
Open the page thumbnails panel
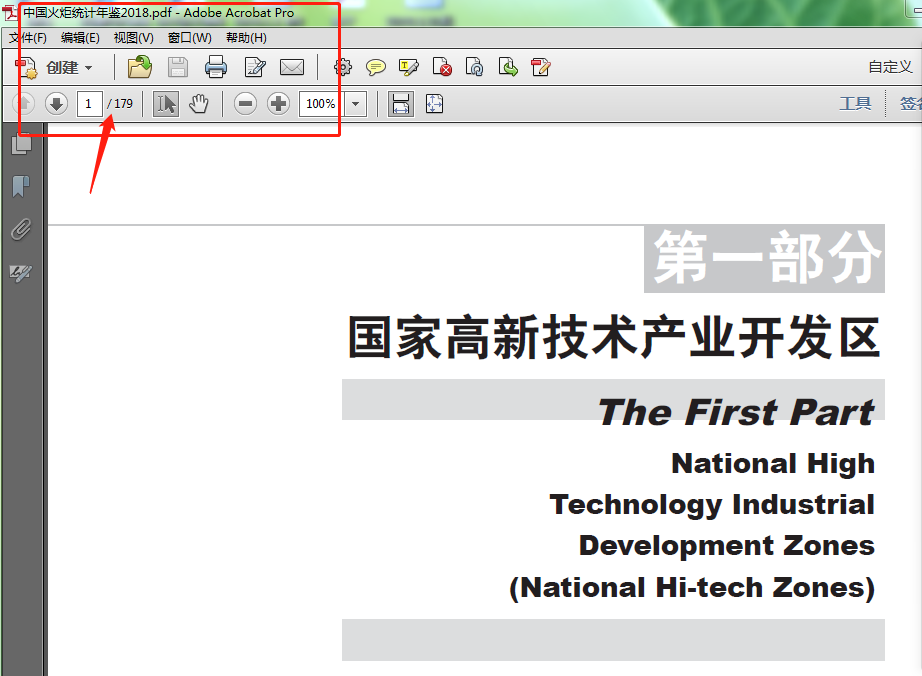[x=21, y=144]
